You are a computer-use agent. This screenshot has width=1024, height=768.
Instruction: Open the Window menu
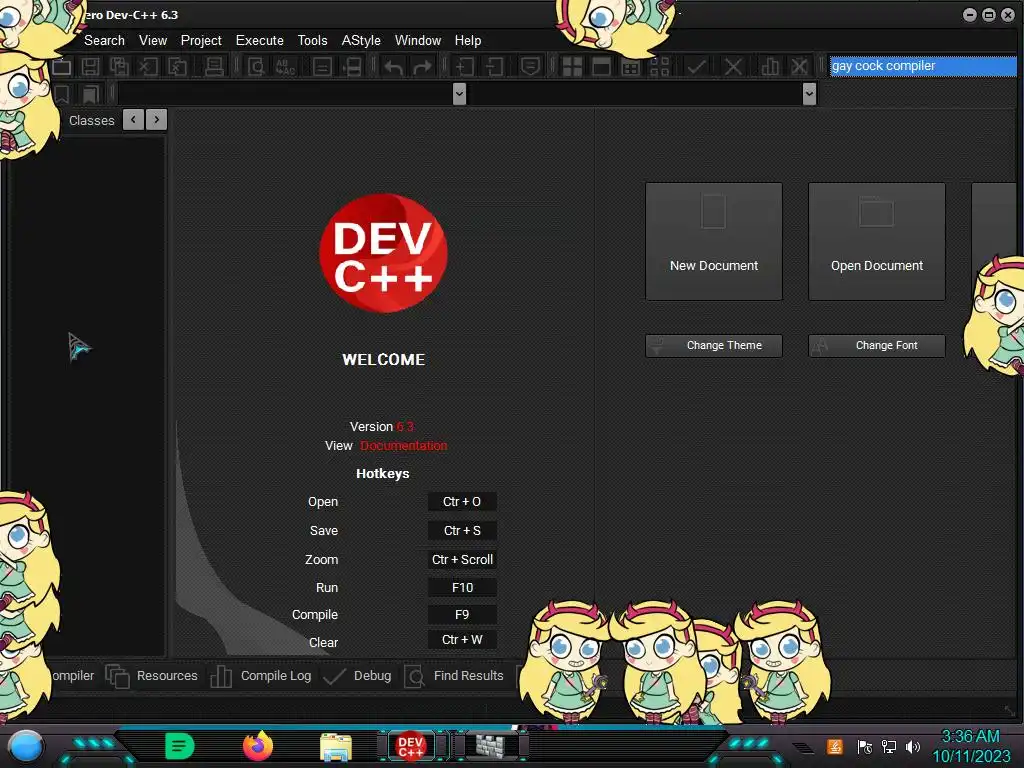coord(418,40)
